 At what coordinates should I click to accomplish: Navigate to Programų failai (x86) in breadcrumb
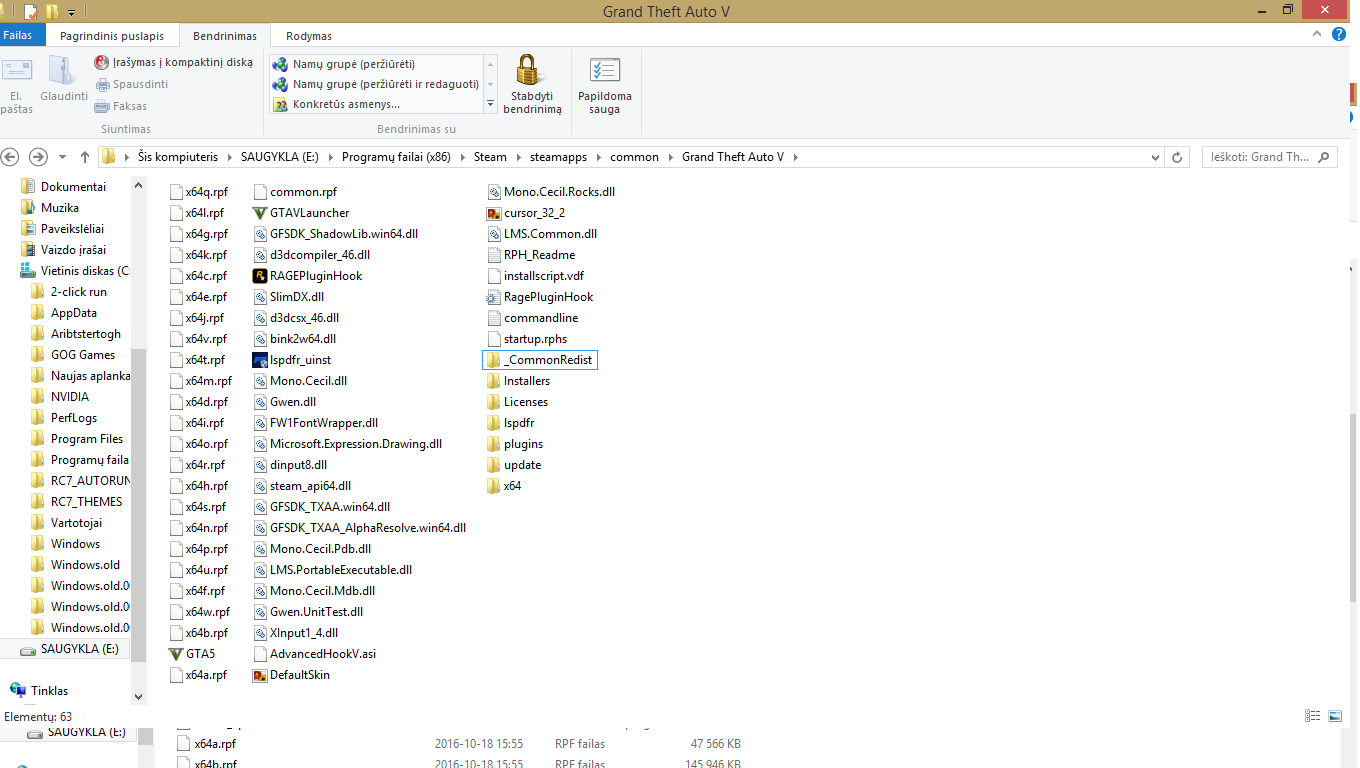pyautogui.click(x=396, y=157)
